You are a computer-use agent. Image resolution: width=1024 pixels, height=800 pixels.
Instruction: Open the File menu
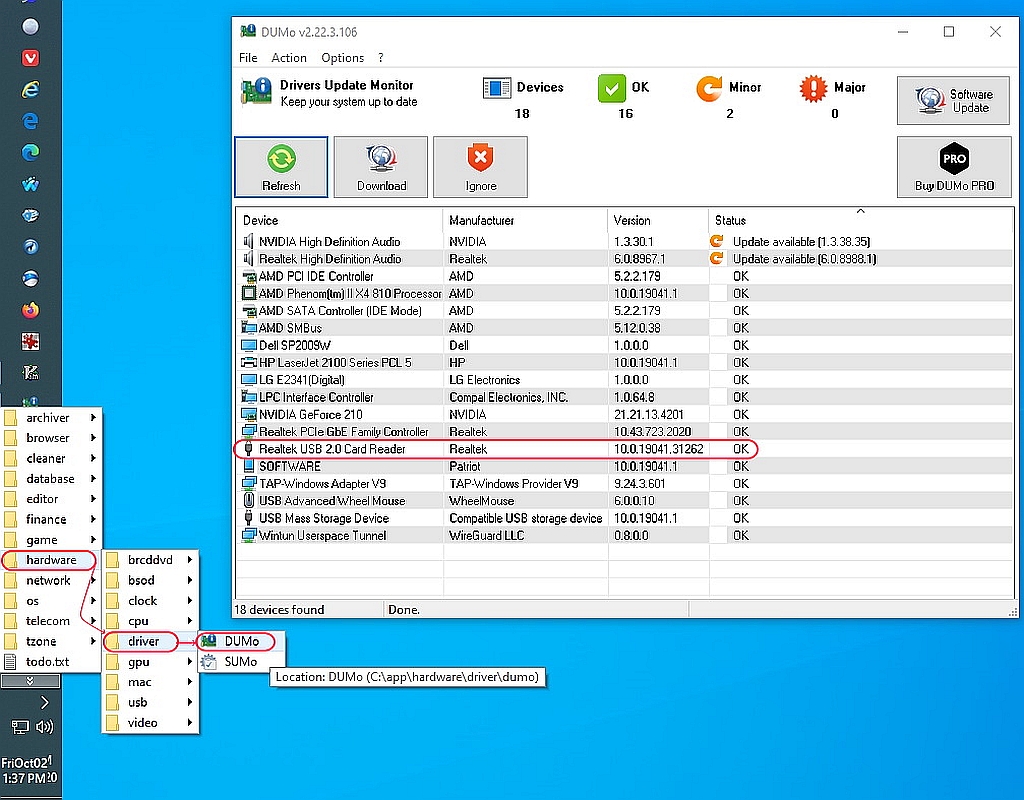(x=248, y=57)
